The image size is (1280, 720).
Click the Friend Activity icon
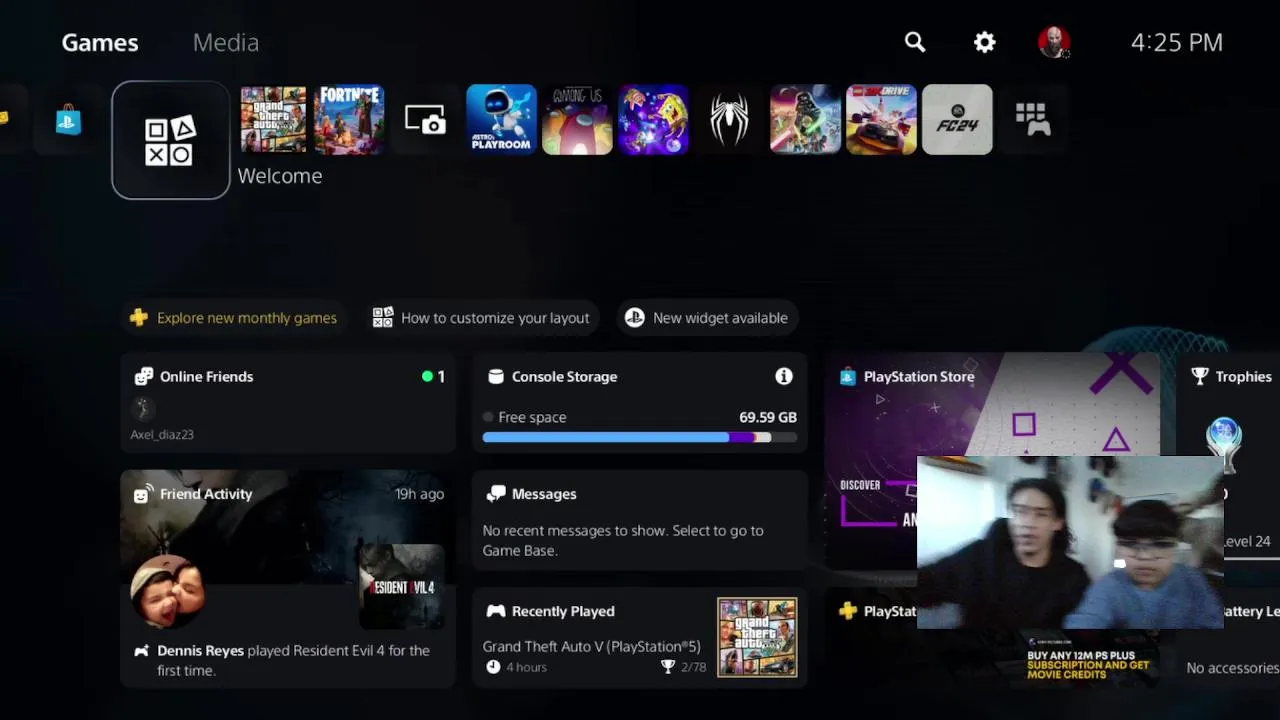pos(141,493)
